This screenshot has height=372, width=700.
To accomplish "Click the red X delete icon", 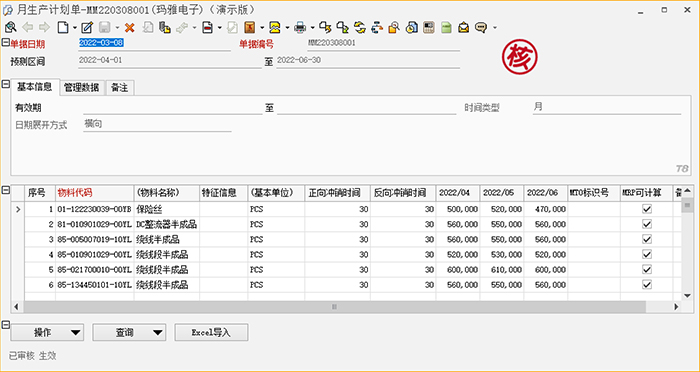I will [129, 28].
